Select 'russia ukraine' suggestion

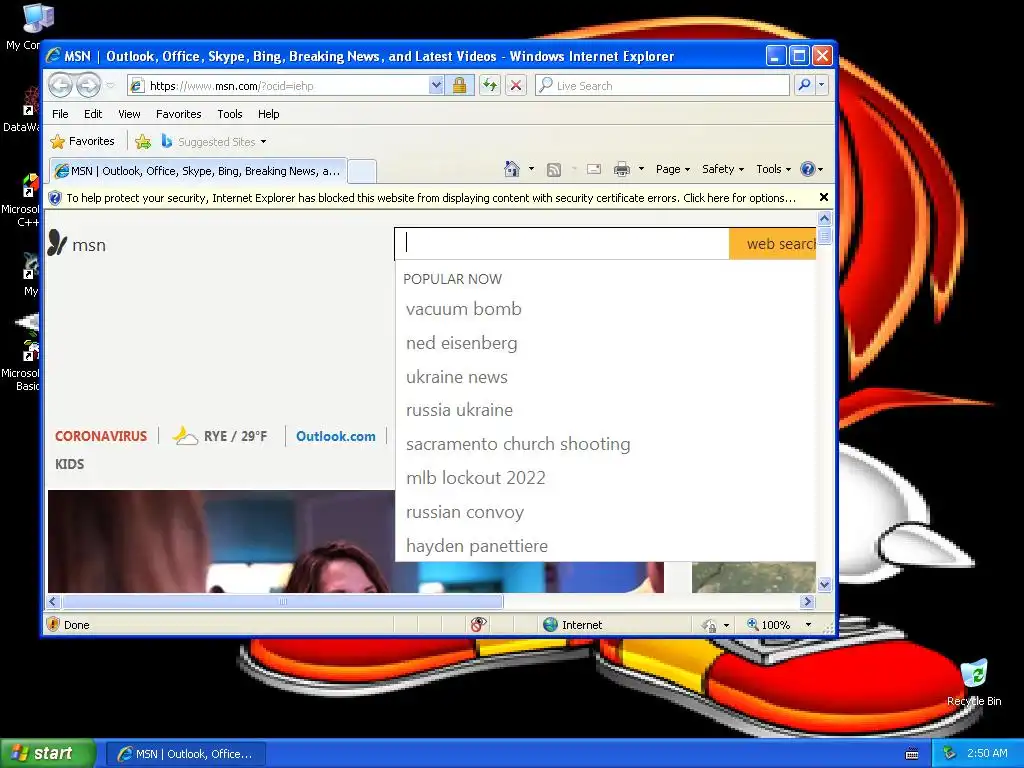459,410
